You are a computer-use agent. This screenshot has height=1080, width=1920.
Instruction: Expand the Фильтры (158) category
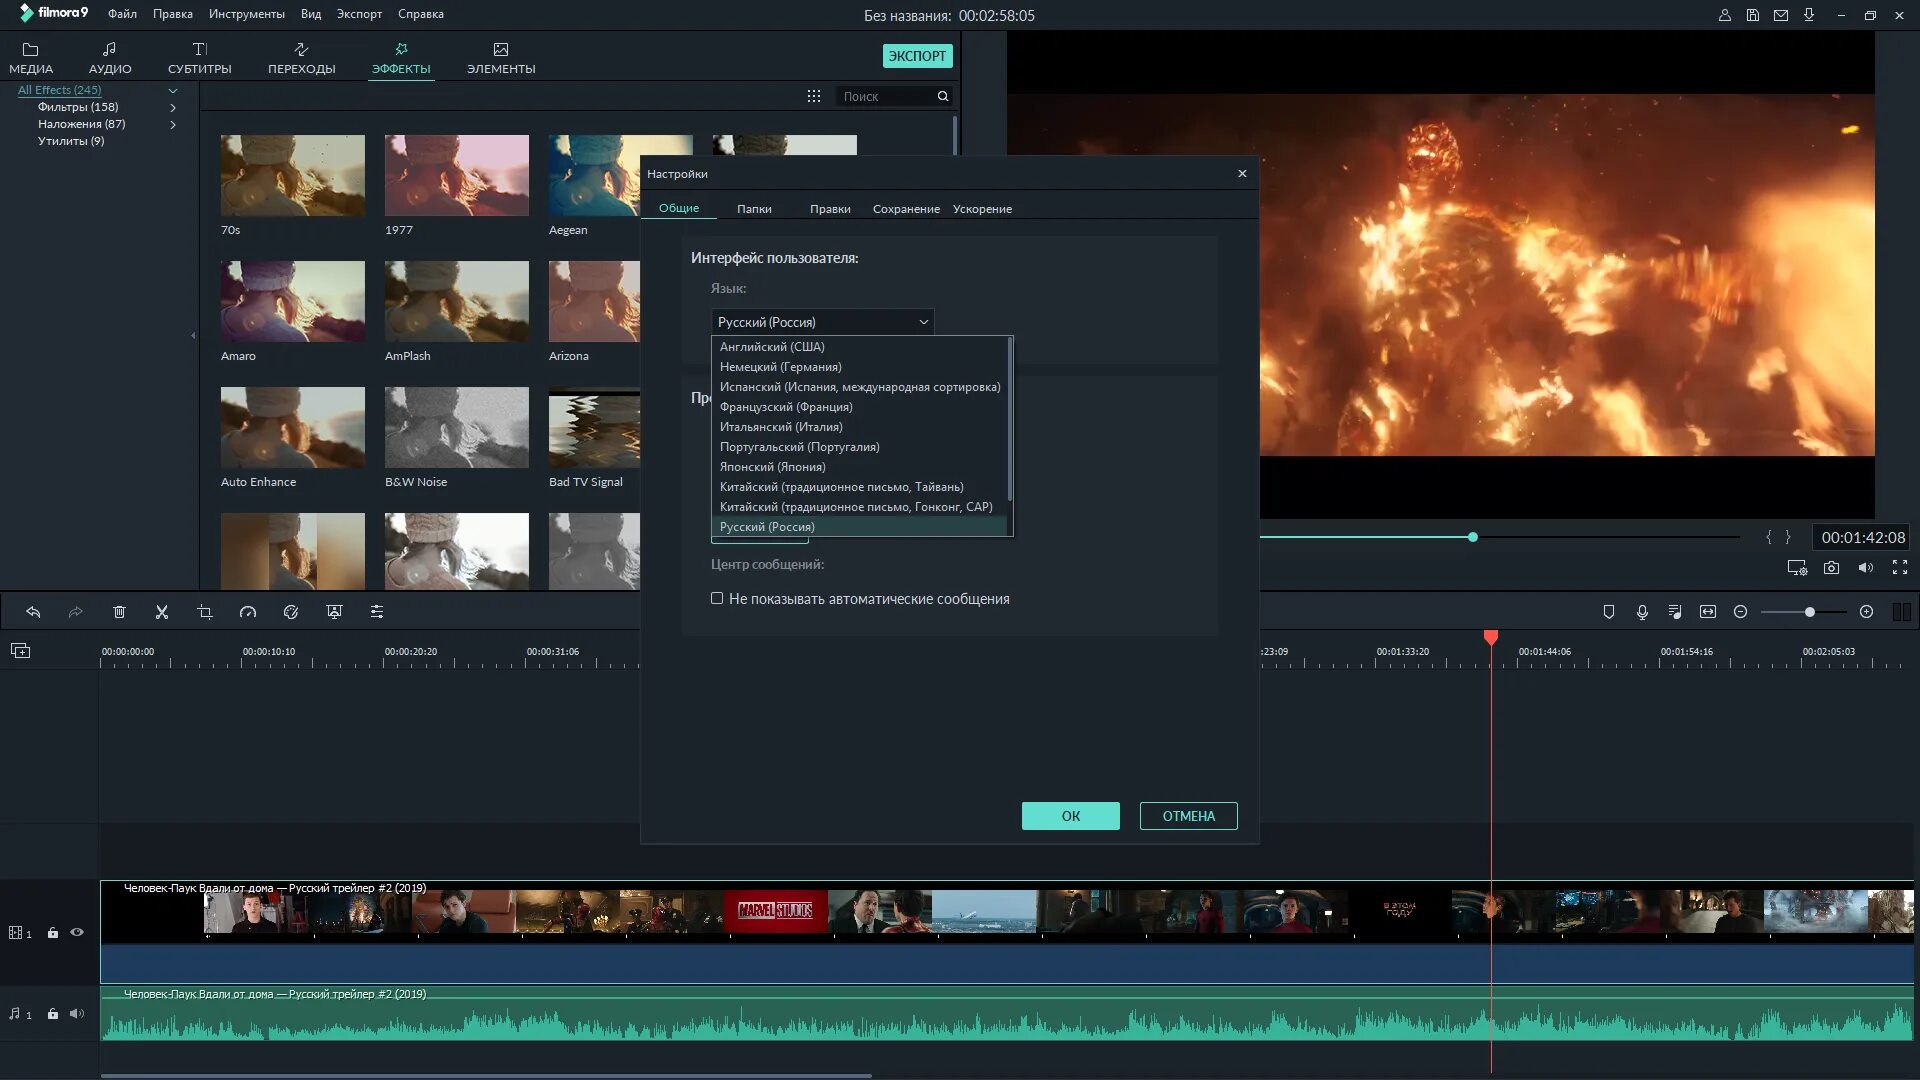(173, 107)
